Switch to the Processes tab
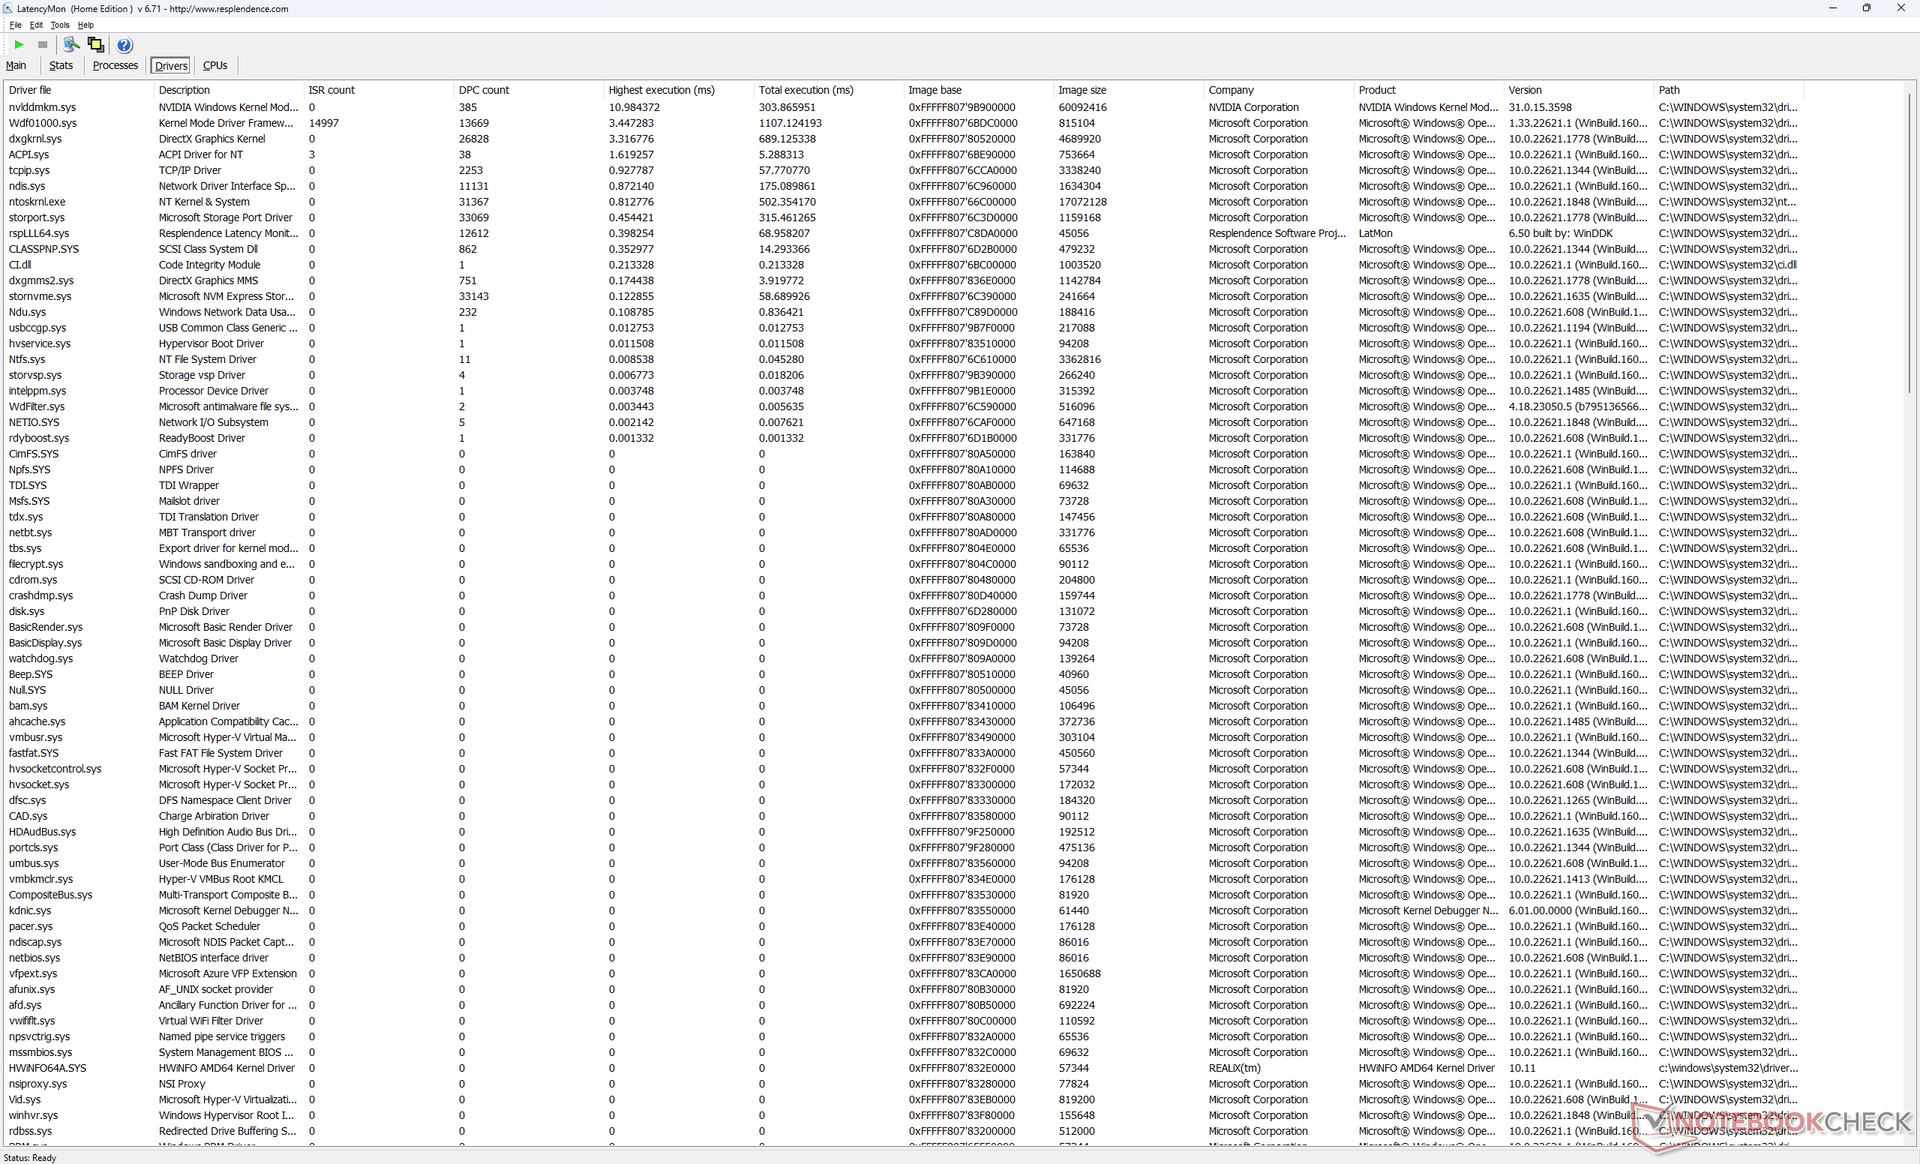The image size is (1920, 1164). click(x=115, y=66)
